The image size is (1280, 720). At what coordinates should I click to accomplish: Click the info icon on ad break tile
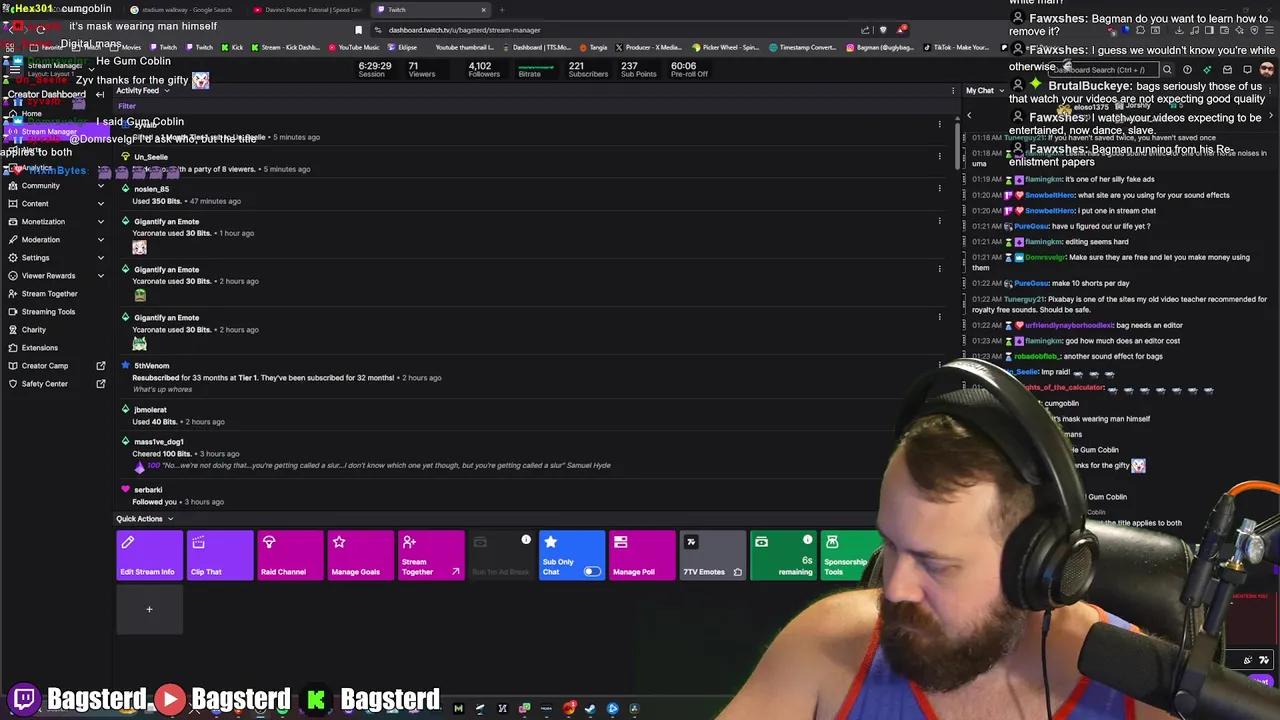tap(526, 541)
